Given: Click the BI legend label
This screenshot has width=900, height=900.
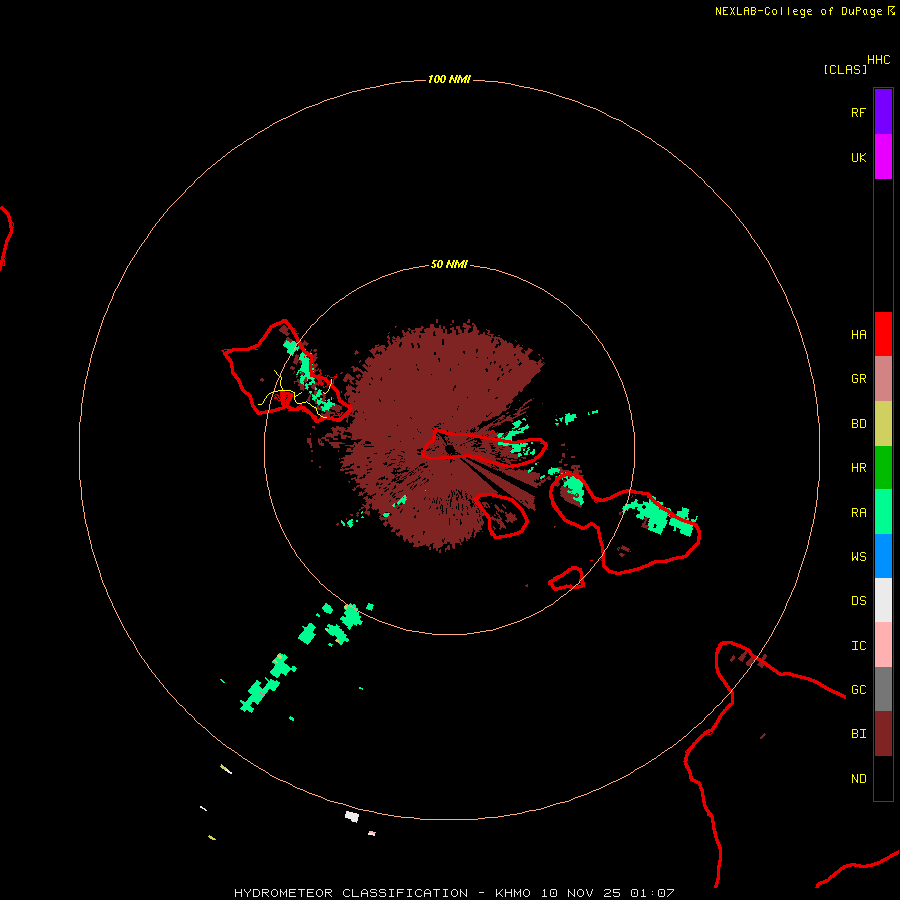Looking at the screenshot, I should 858,734.
